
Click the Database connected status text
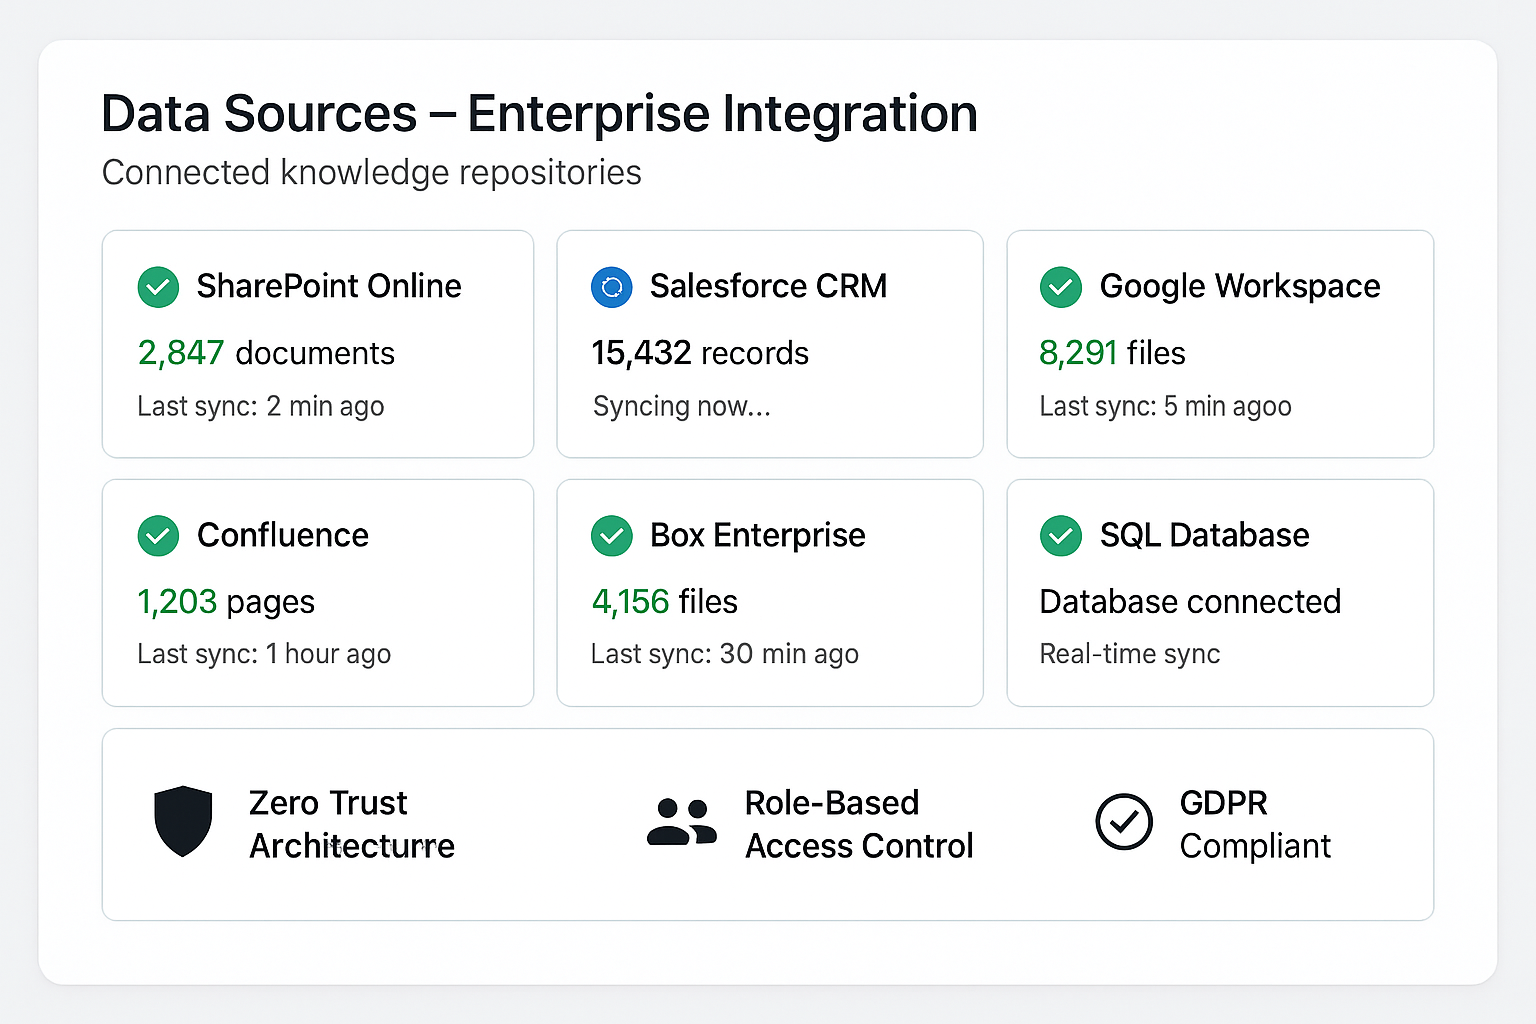coord(1190,602)
